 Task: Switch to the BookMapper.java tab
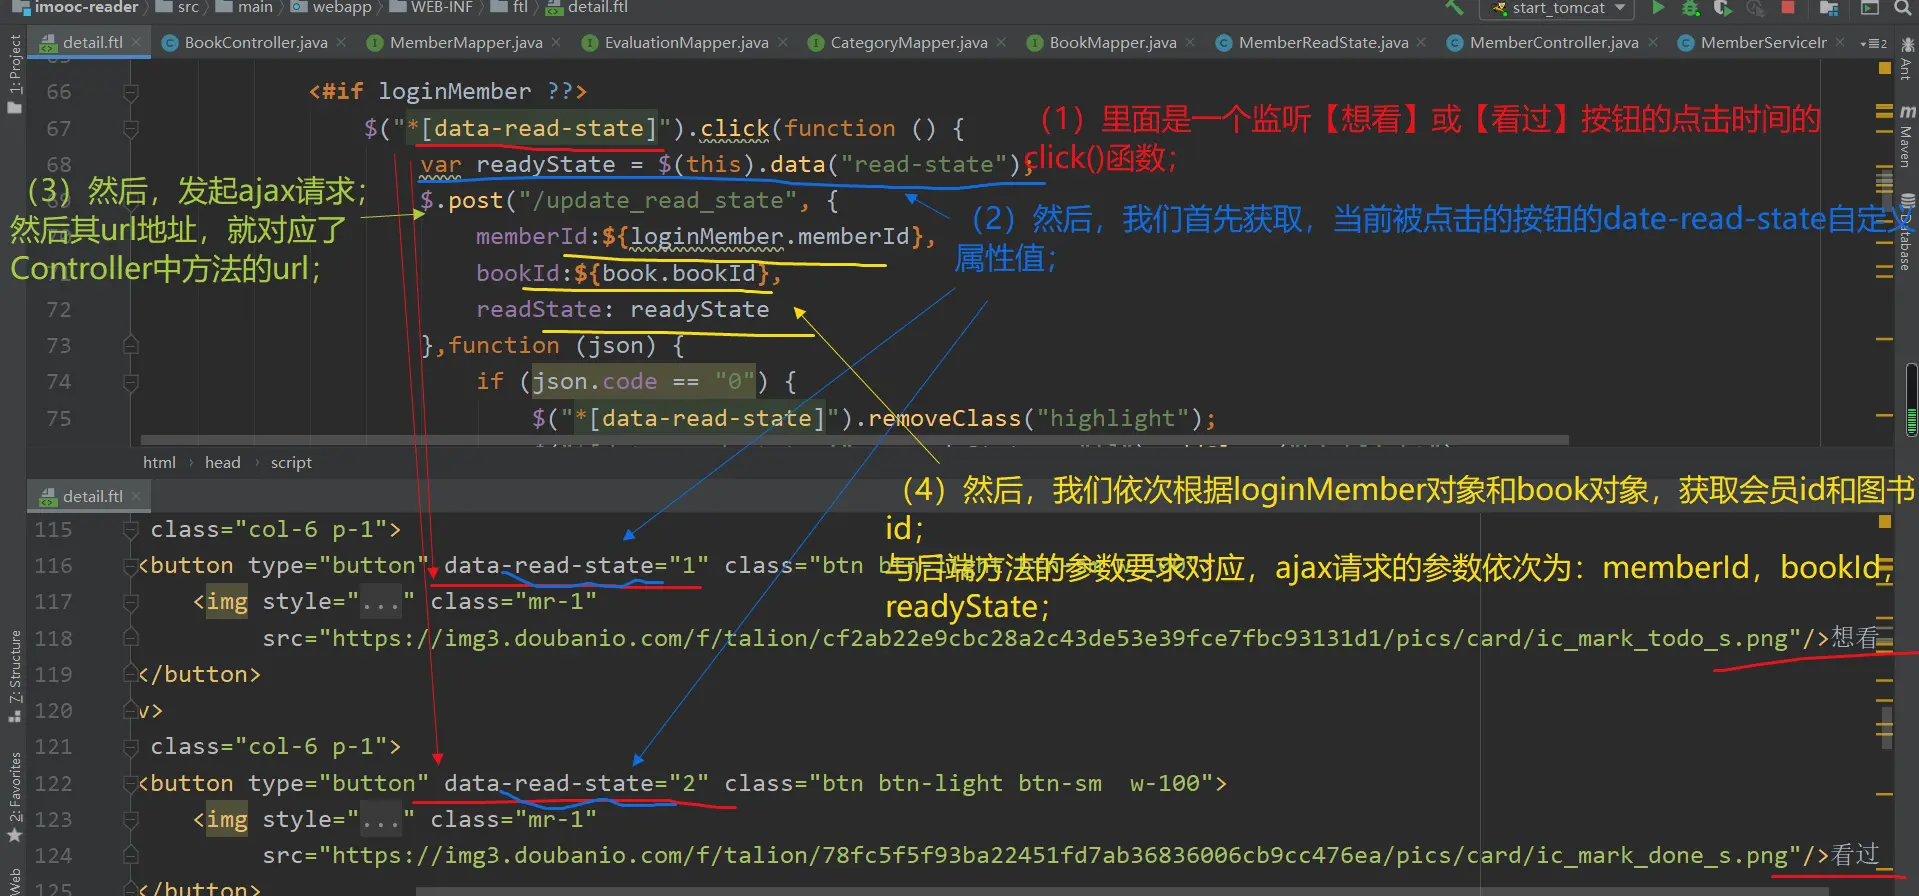(1112, 42)
